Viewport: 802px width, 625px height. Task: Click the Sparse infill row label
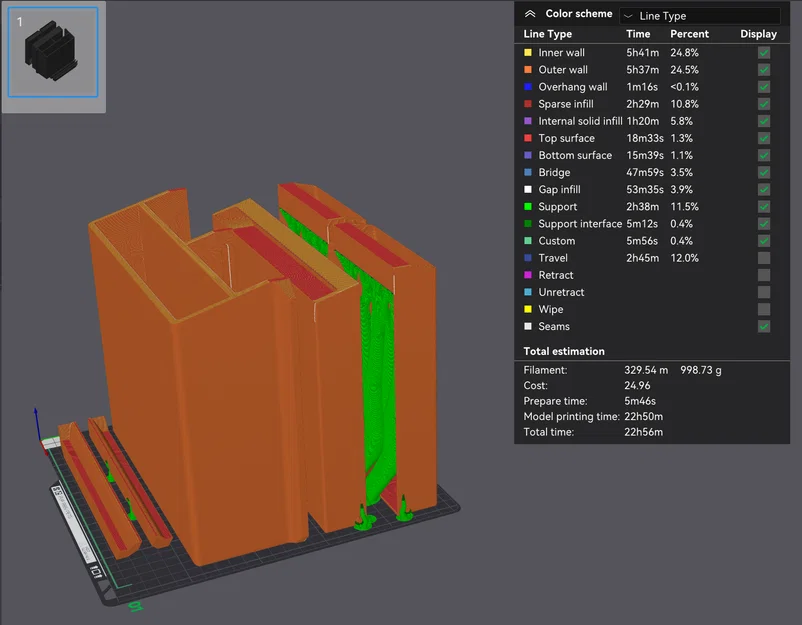pos(568,104)
